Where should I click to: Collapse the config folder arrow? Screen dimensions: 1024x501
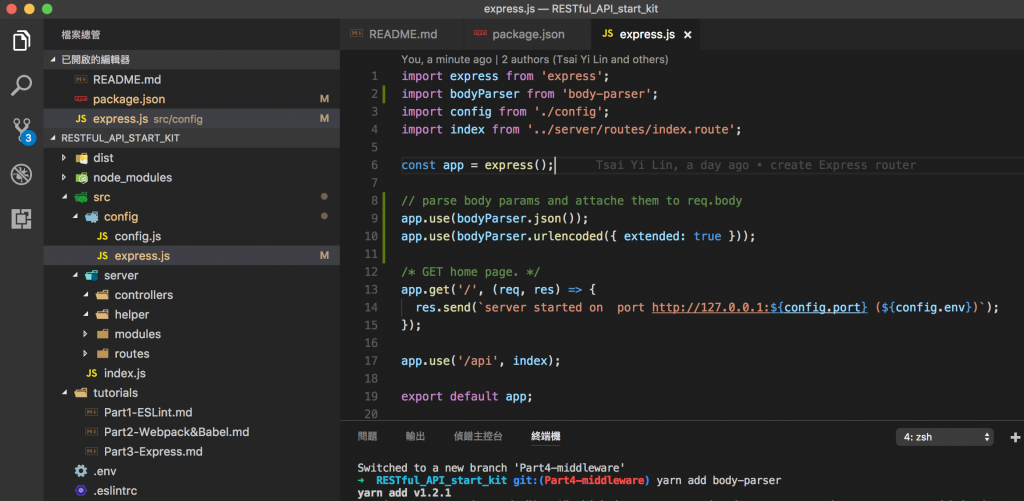coord(74,217)
